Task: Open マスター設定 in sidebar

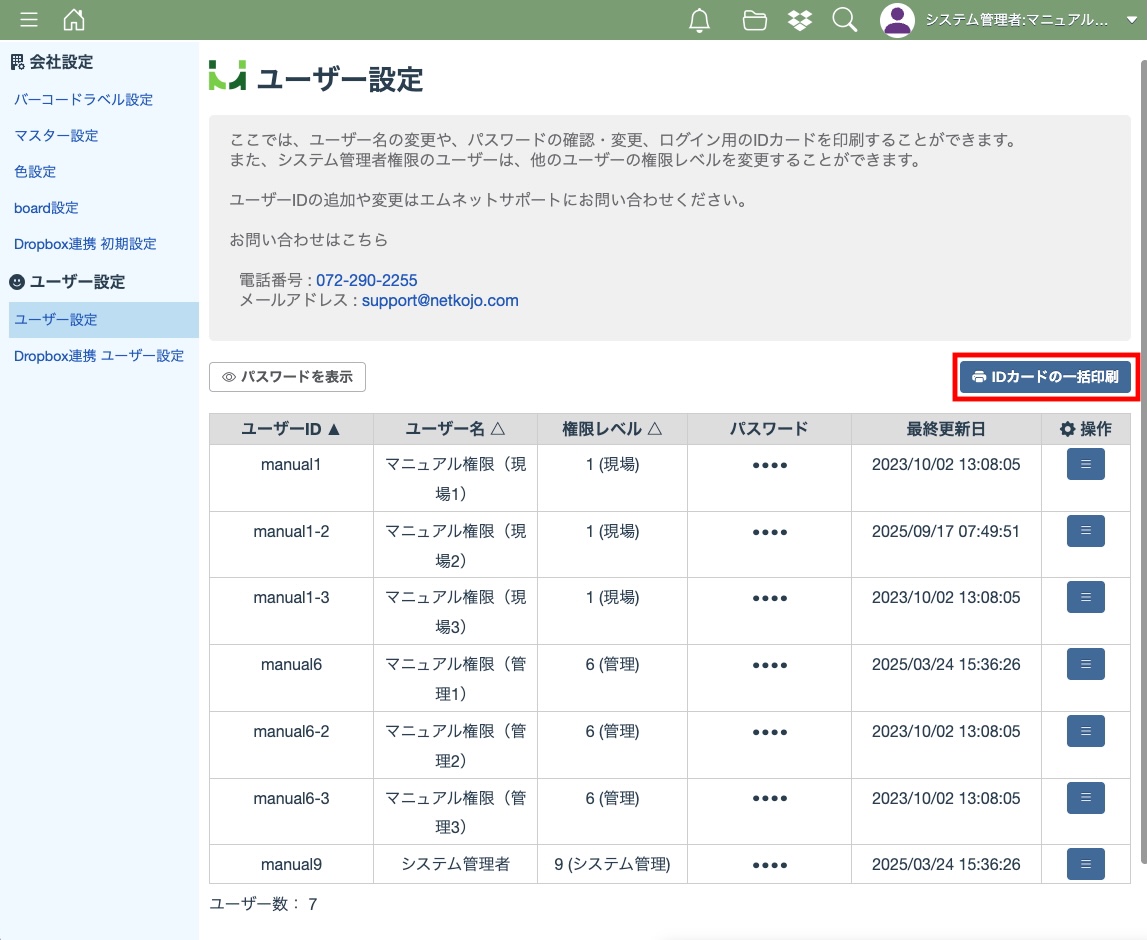Action: pos(56,136)
